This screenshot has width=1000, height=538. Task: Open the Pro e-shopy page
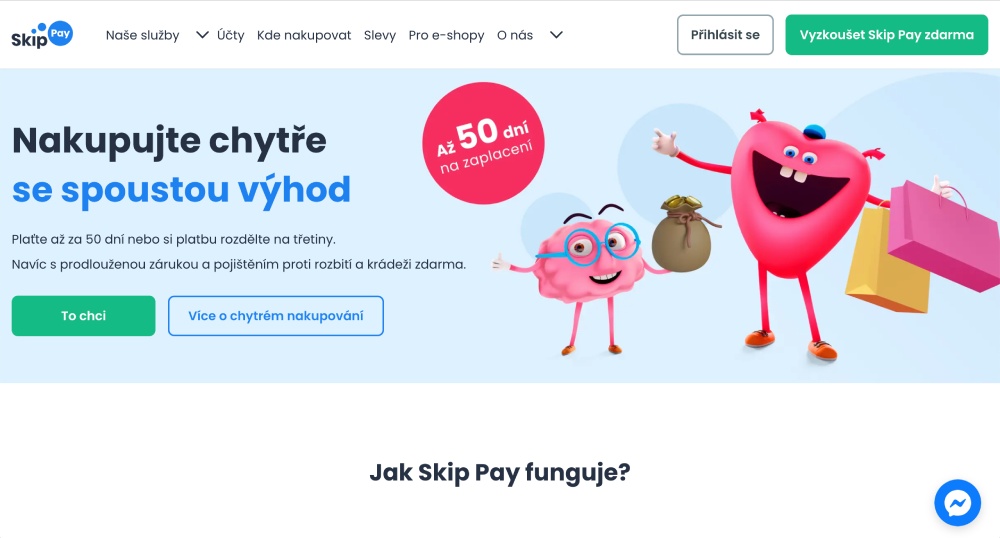pyautogui.click(x=446, y=35)
